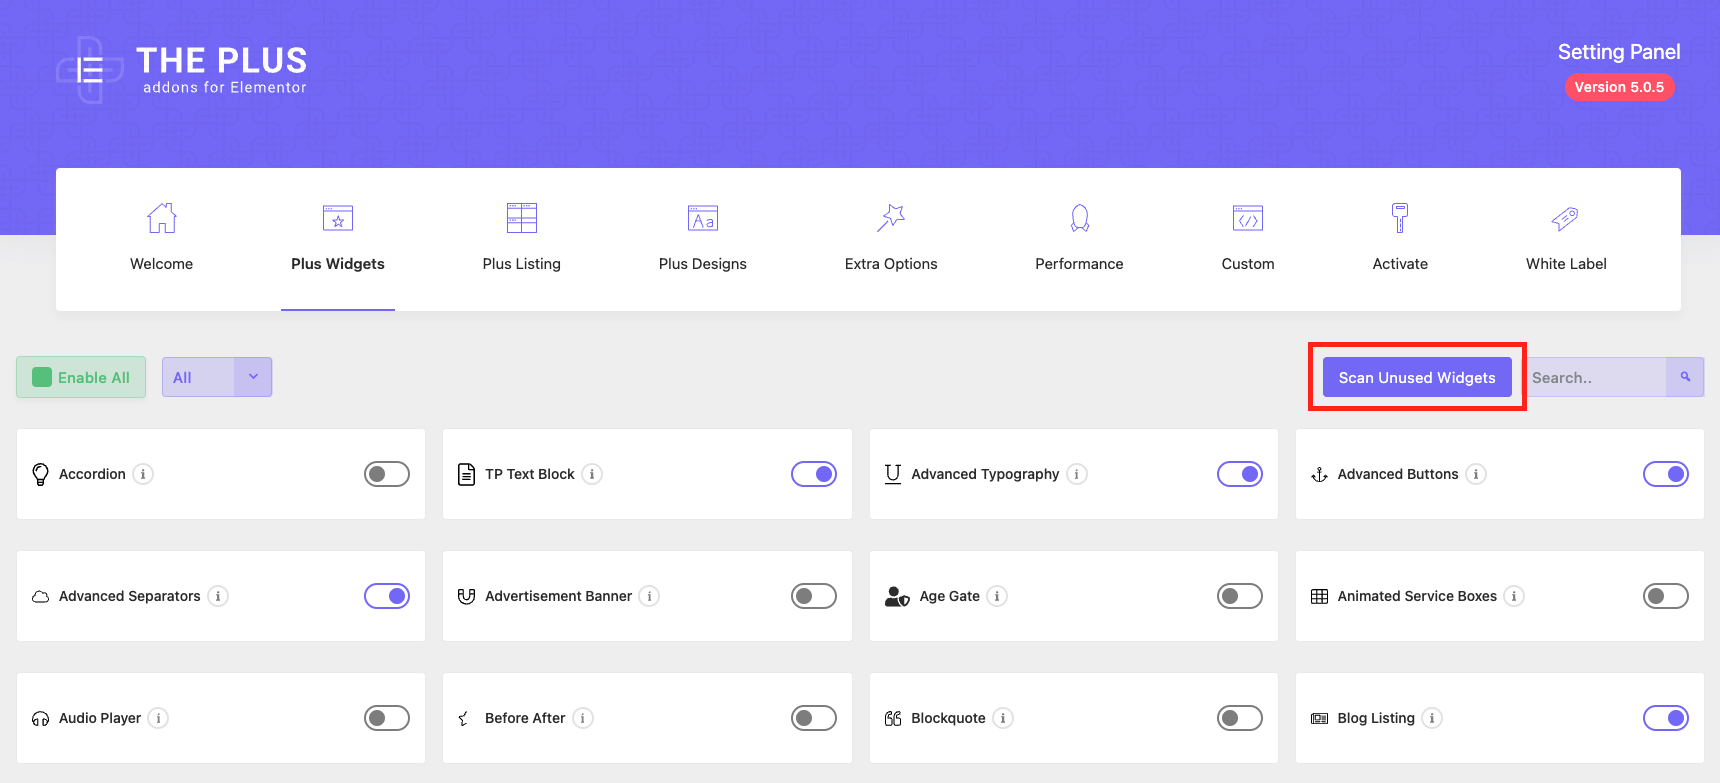Open info icon next to Audio Player

pos(158,718)
